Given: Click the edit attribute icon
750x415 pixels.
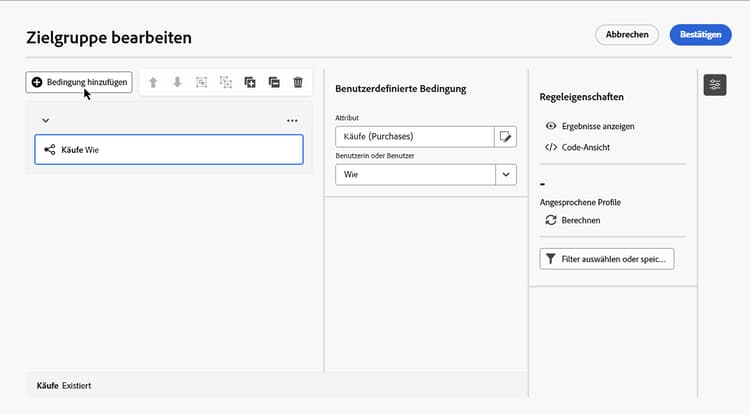Looking at the screenshot, I should coord(506,137).
